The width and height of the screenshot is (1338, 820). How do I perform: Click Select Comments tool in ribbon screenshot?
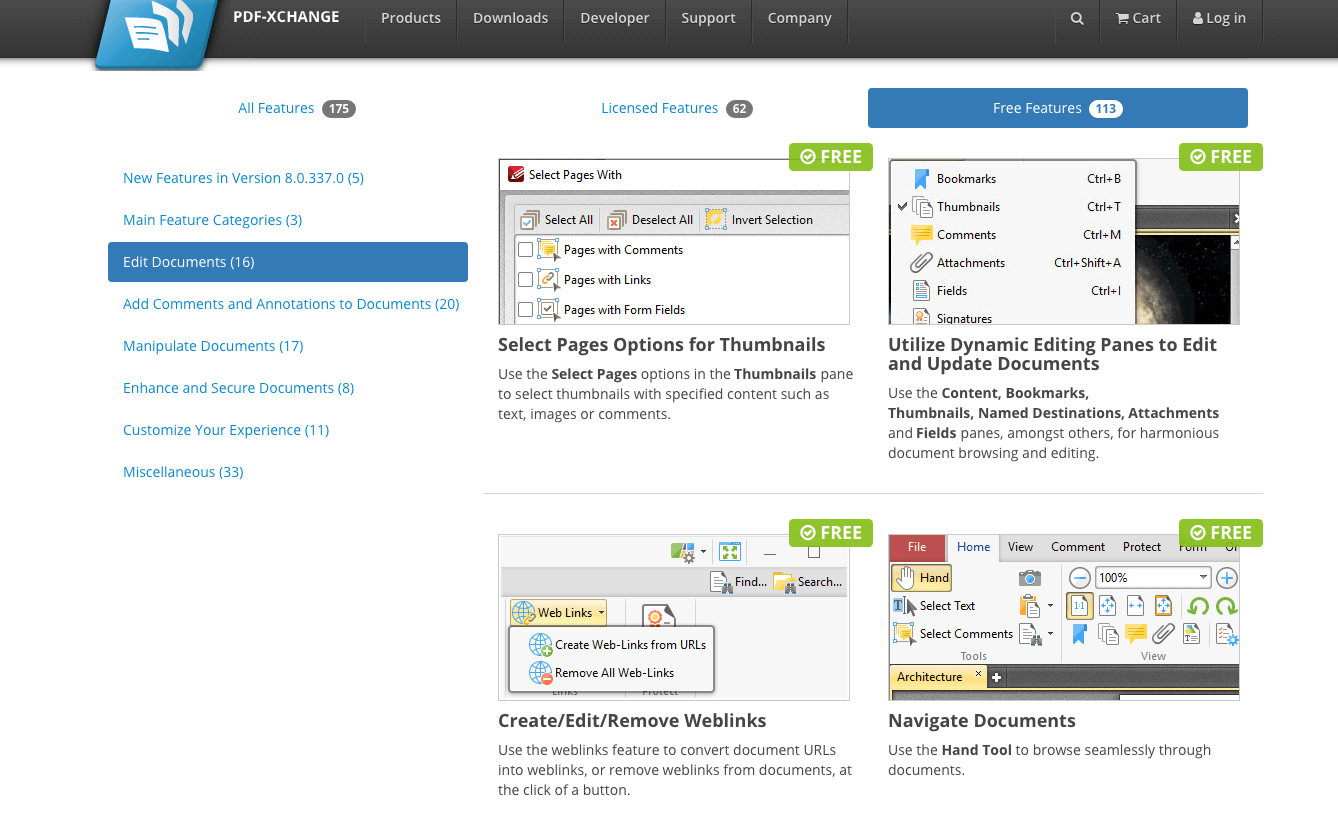(x=953, y=633)
